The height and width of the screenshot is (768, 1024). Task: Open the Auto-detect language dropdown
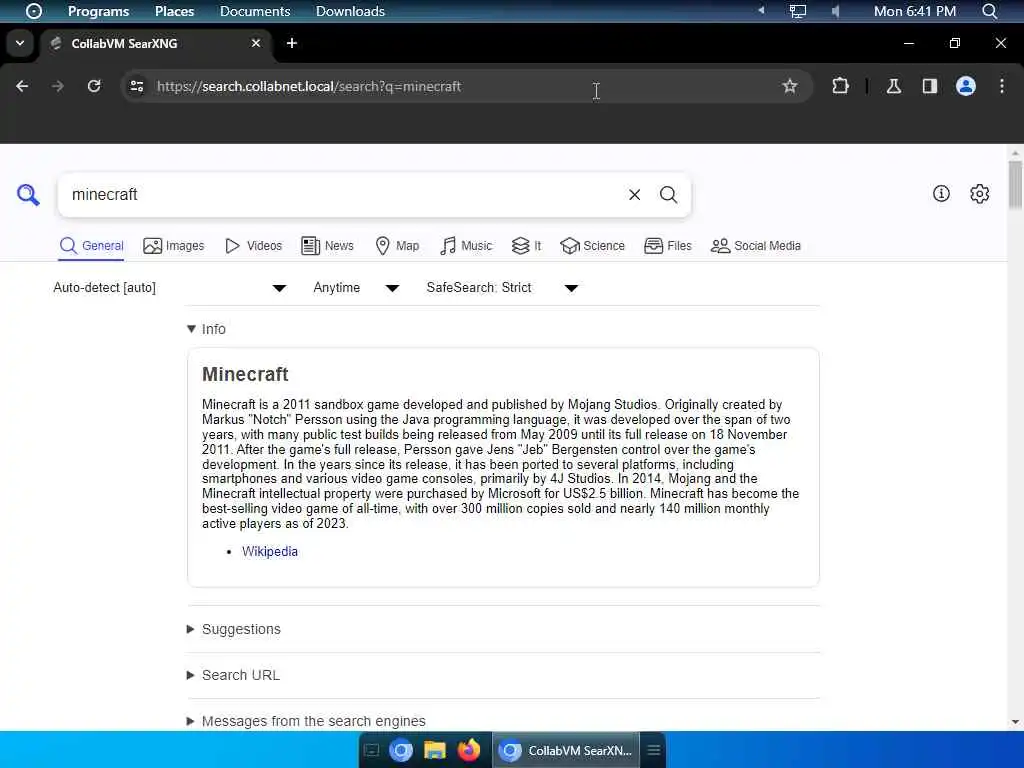point(170,287)
